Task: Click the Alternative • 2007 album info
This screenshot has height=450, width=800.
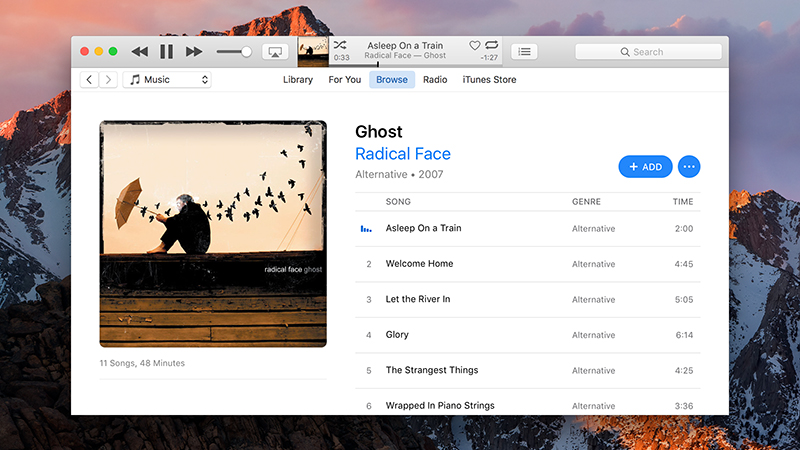Action: 399,174
